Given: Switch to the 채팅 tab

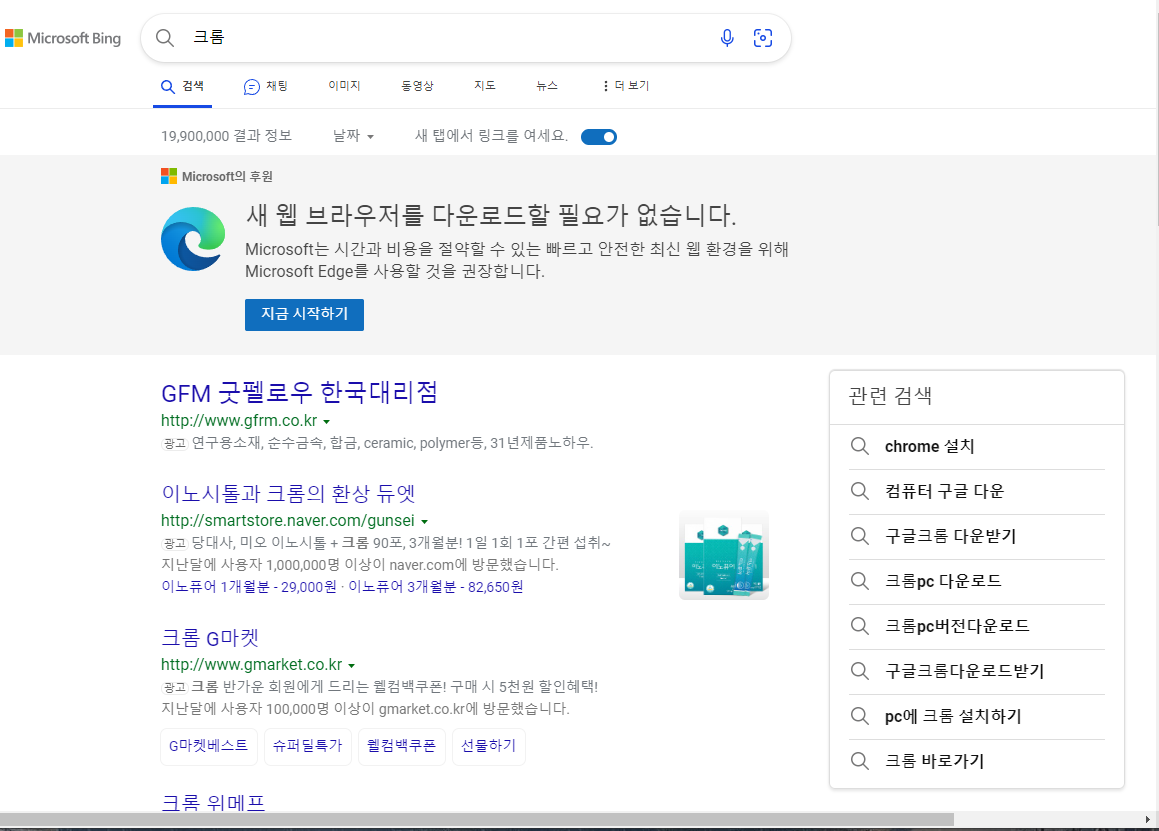Looking at the screenshot, I should 265,87.
